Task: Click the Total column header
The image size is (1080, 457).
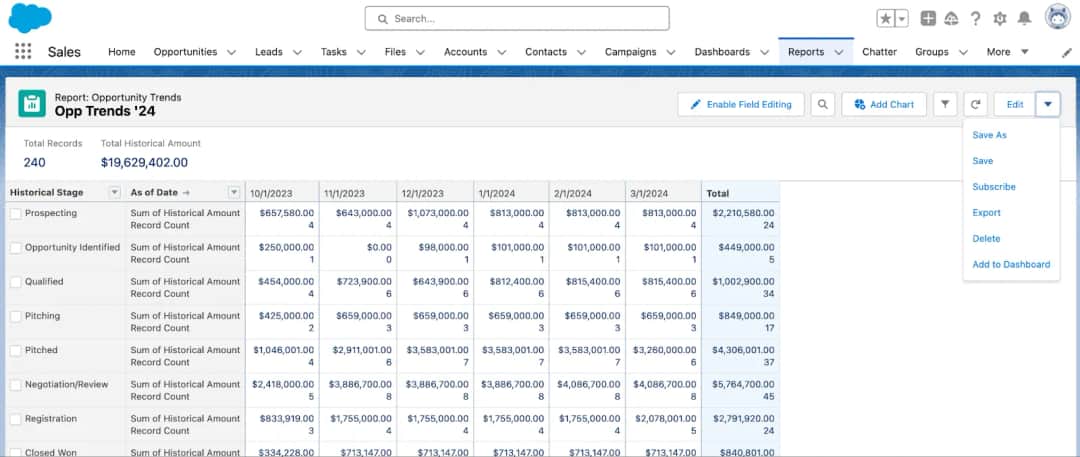Action: tap(740, 193)
